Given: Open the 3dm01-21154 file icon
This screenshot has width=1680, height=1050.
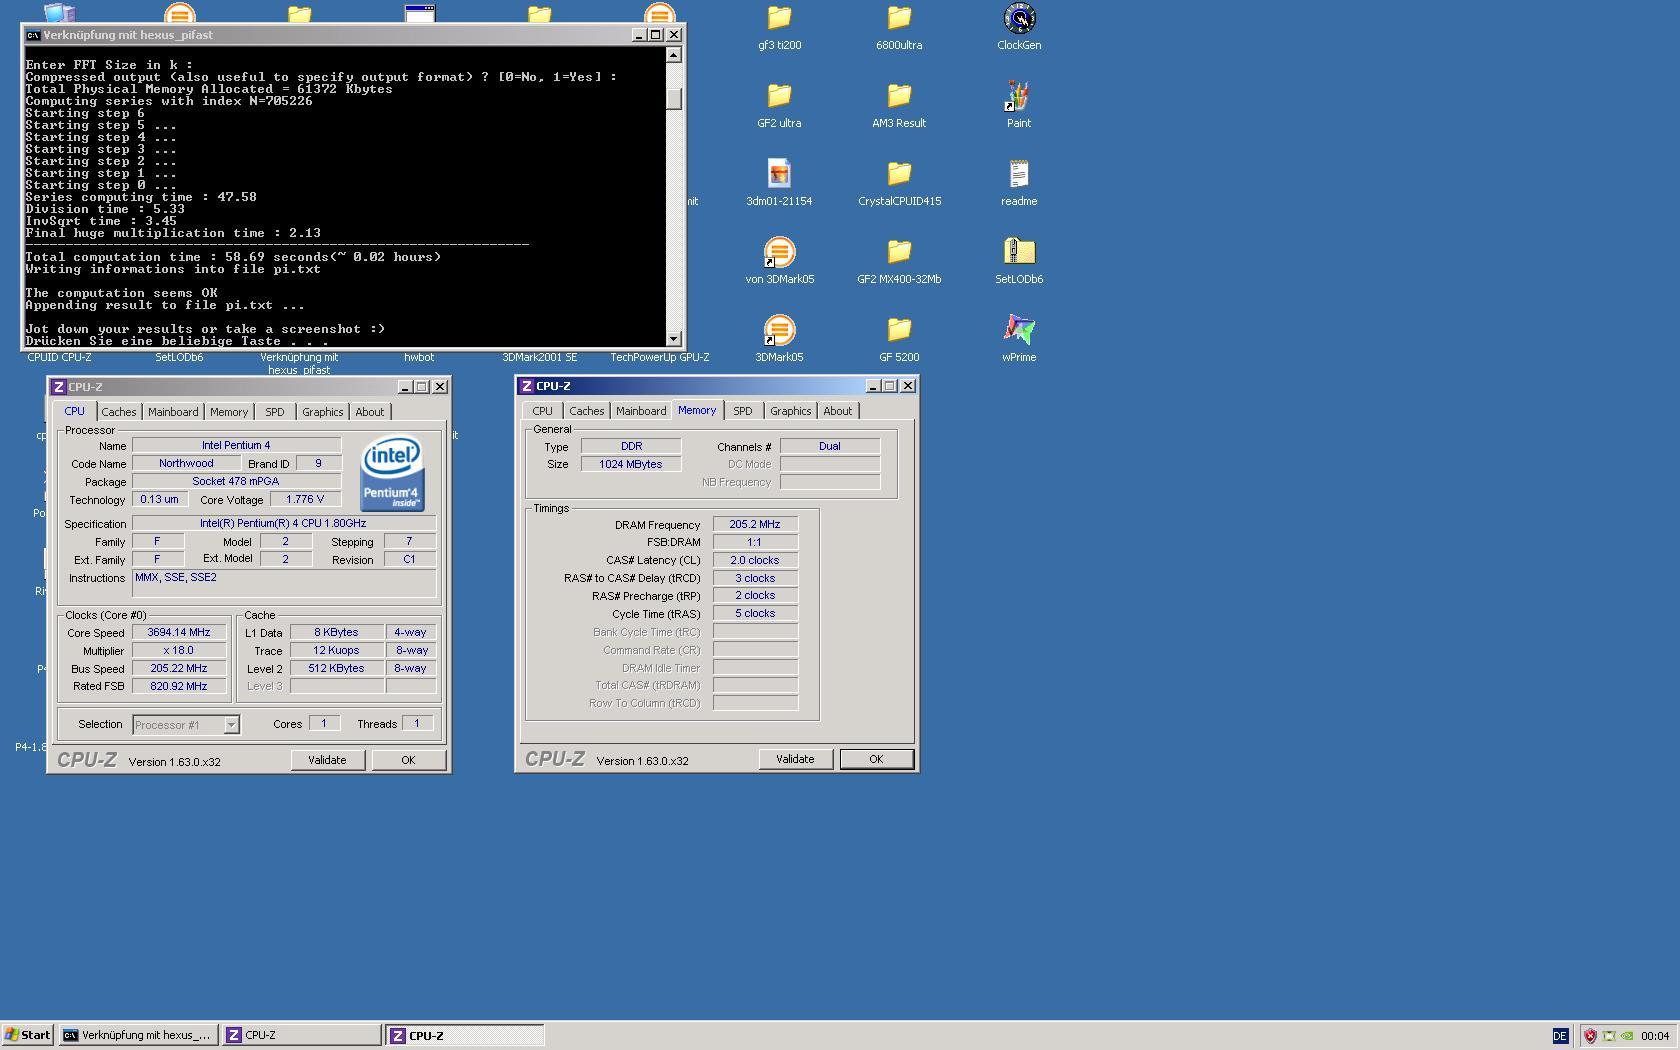Looking at the screenshot, I should 779,174.
